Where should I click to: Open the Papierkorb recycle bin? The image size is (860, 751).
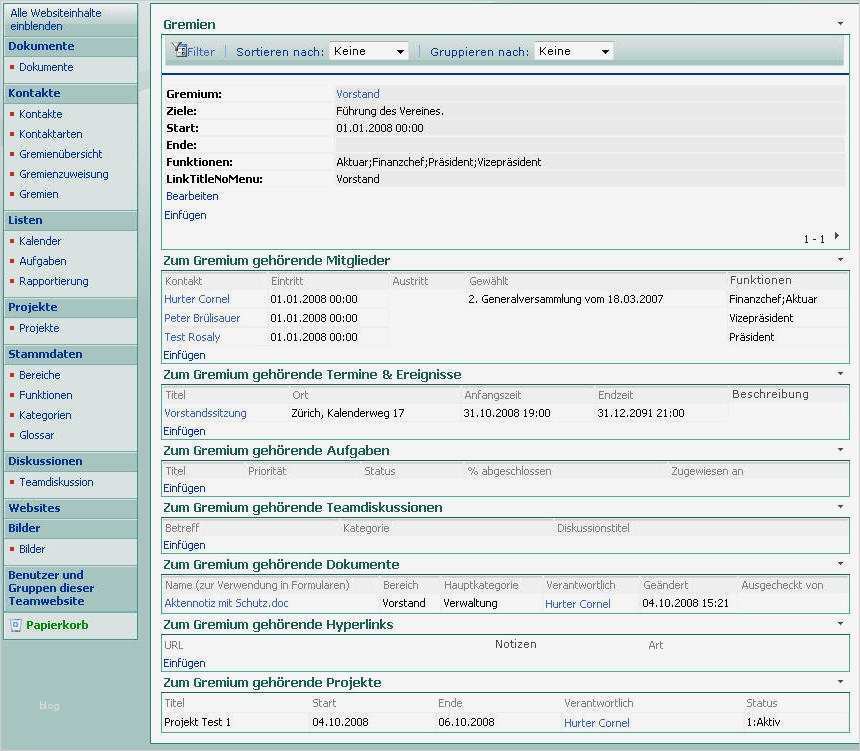pos(57,625)
